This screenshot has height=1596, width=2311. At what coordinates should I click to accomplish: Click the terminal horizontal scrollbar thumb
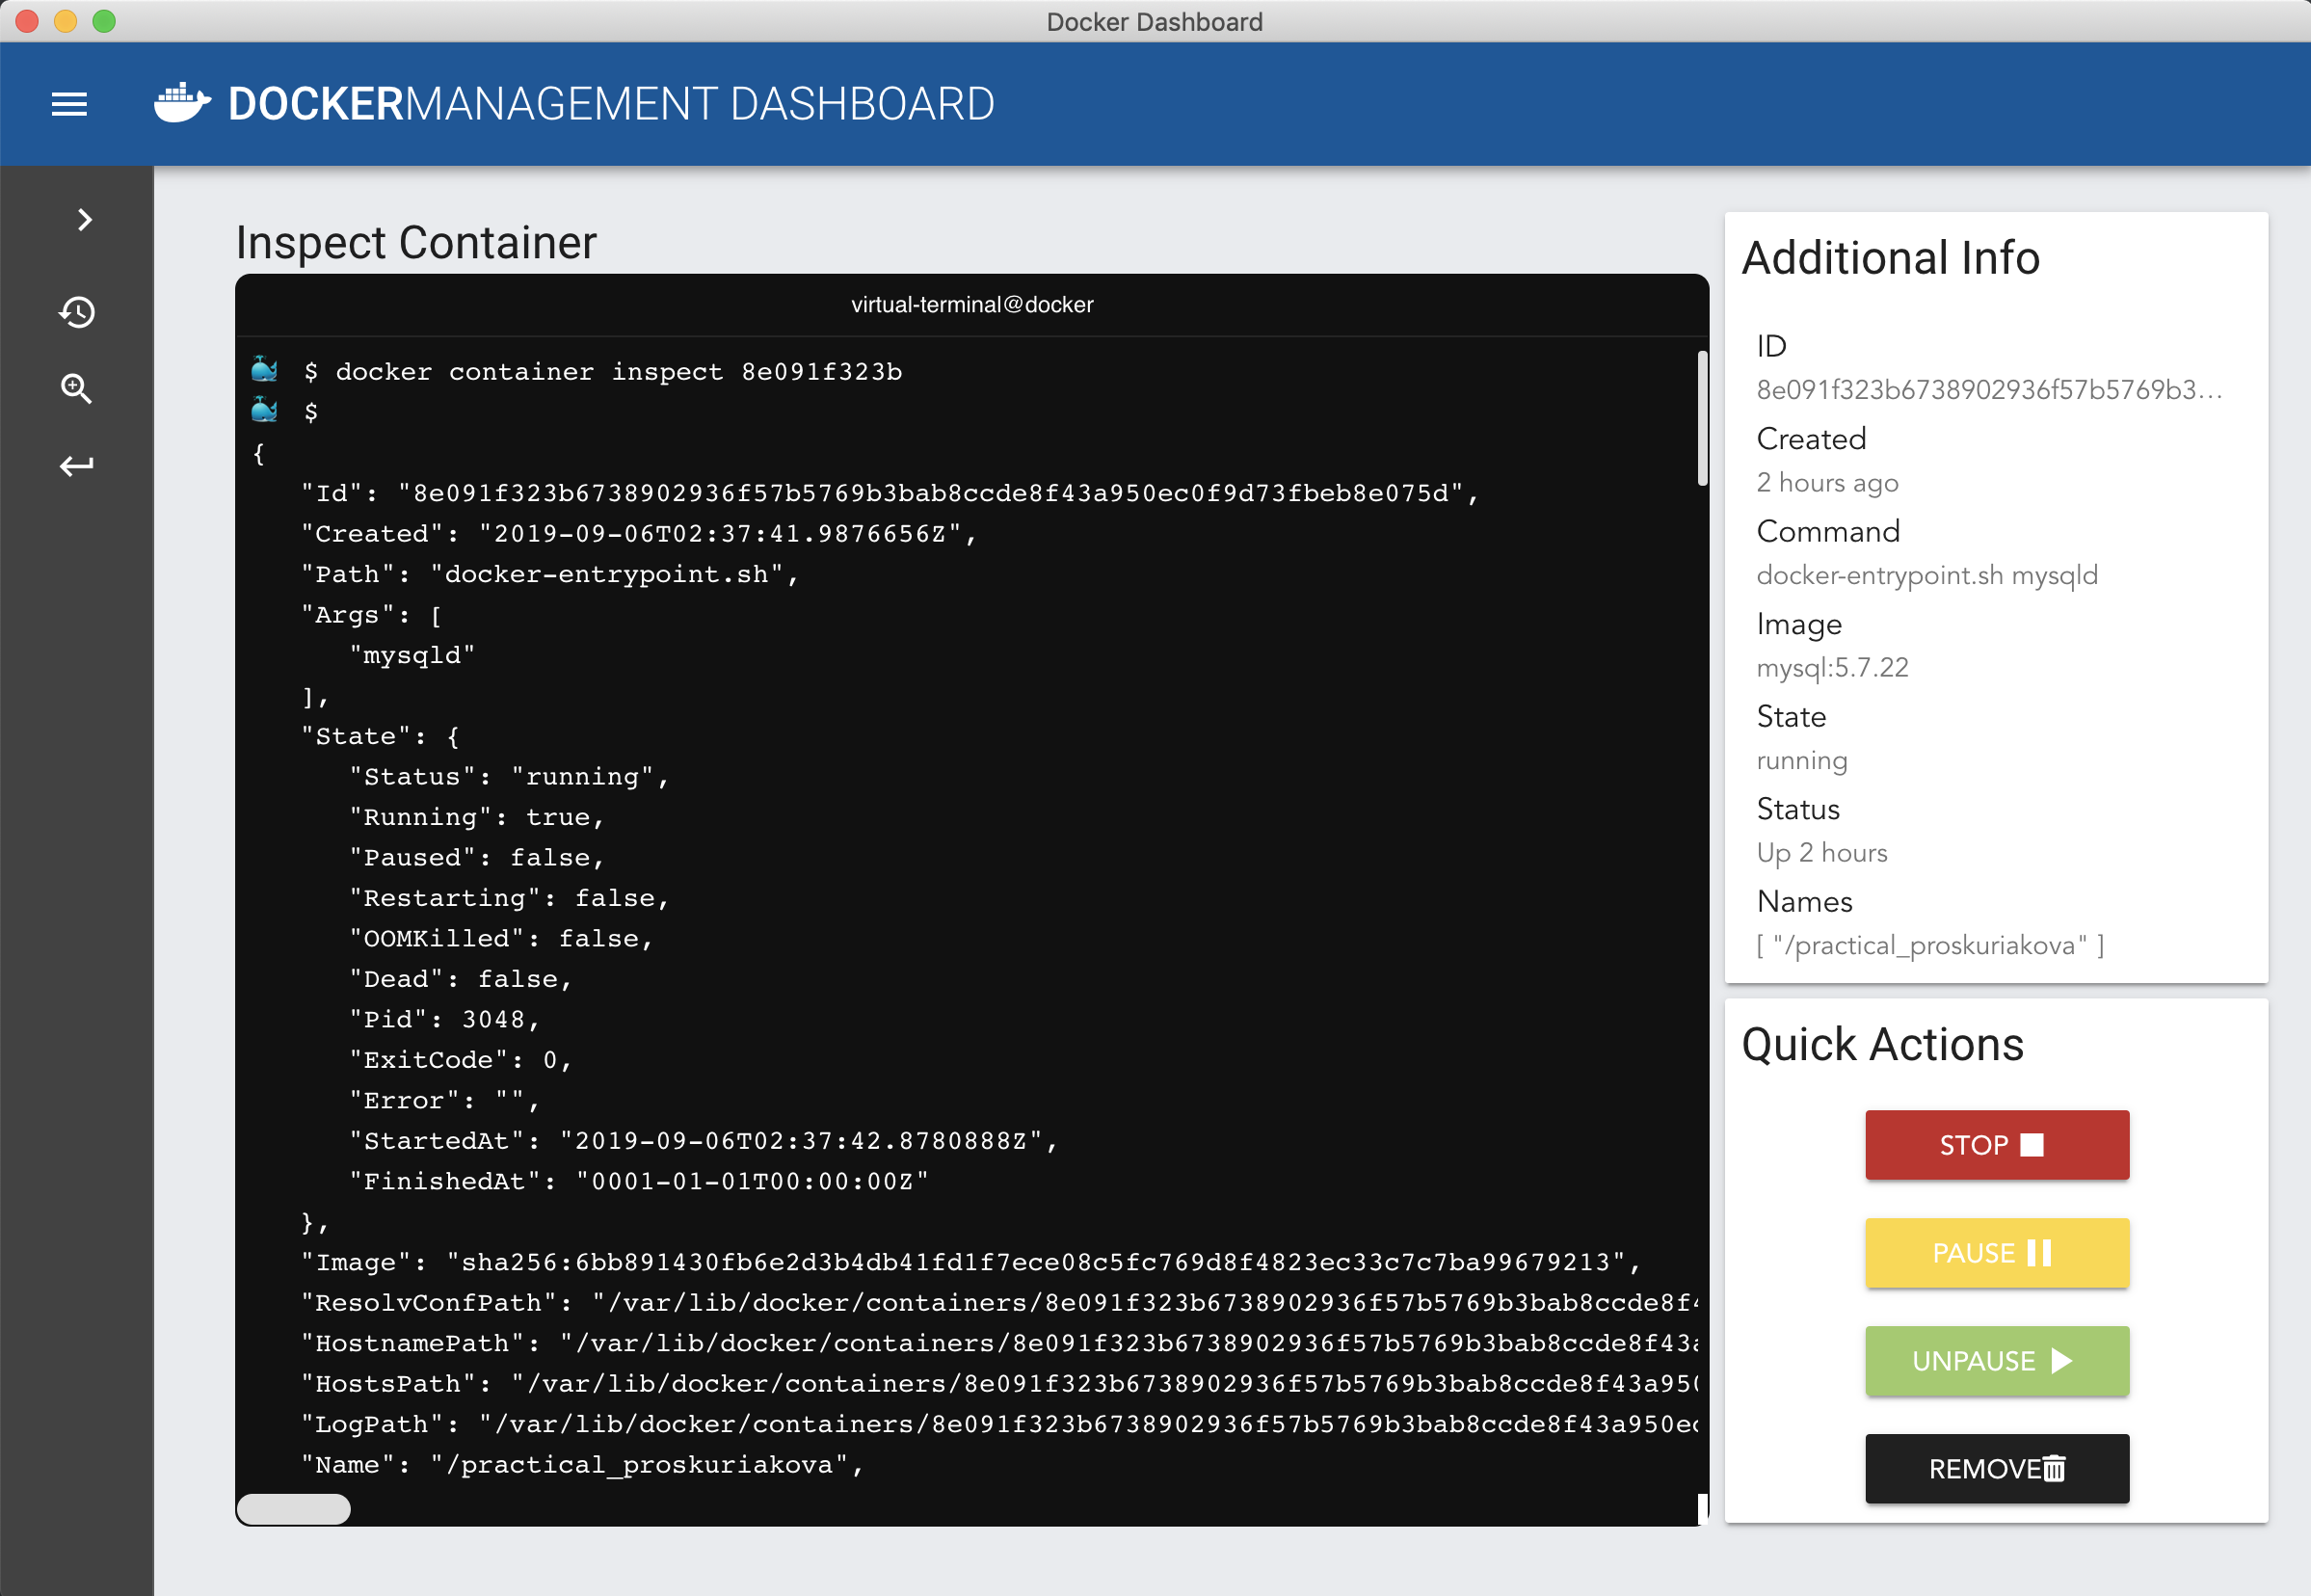coord(294,1509)
